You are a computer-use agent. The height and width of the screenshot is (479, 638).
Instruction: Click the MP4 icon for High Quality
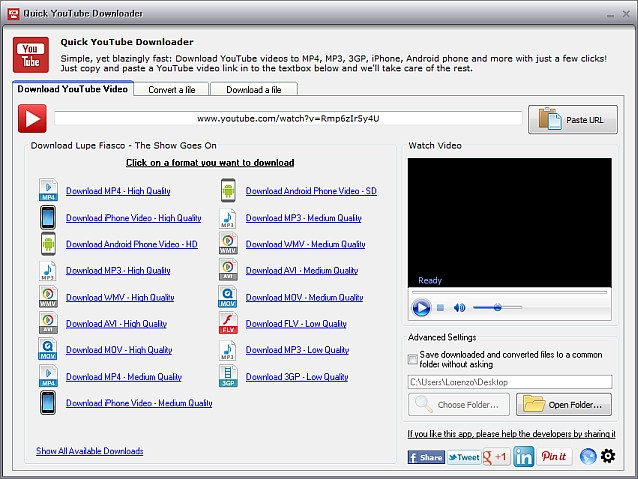(x=48, y=190)
